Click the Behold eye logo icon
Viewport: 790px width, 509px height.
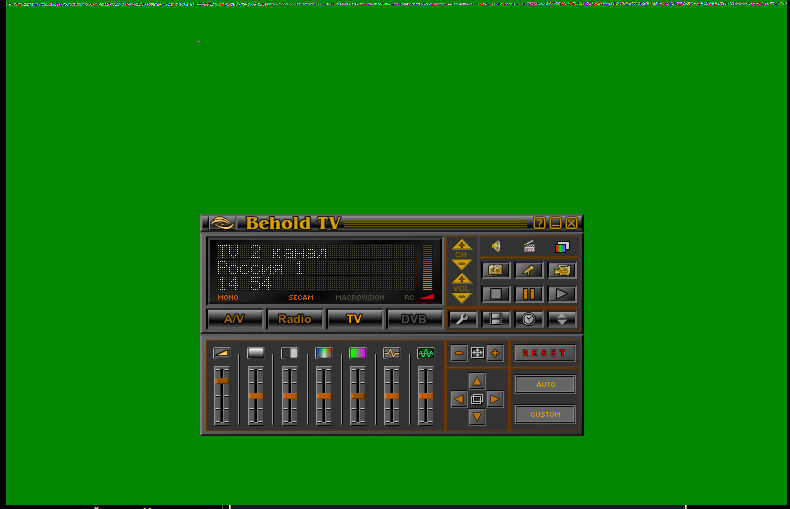coord(222,223)
